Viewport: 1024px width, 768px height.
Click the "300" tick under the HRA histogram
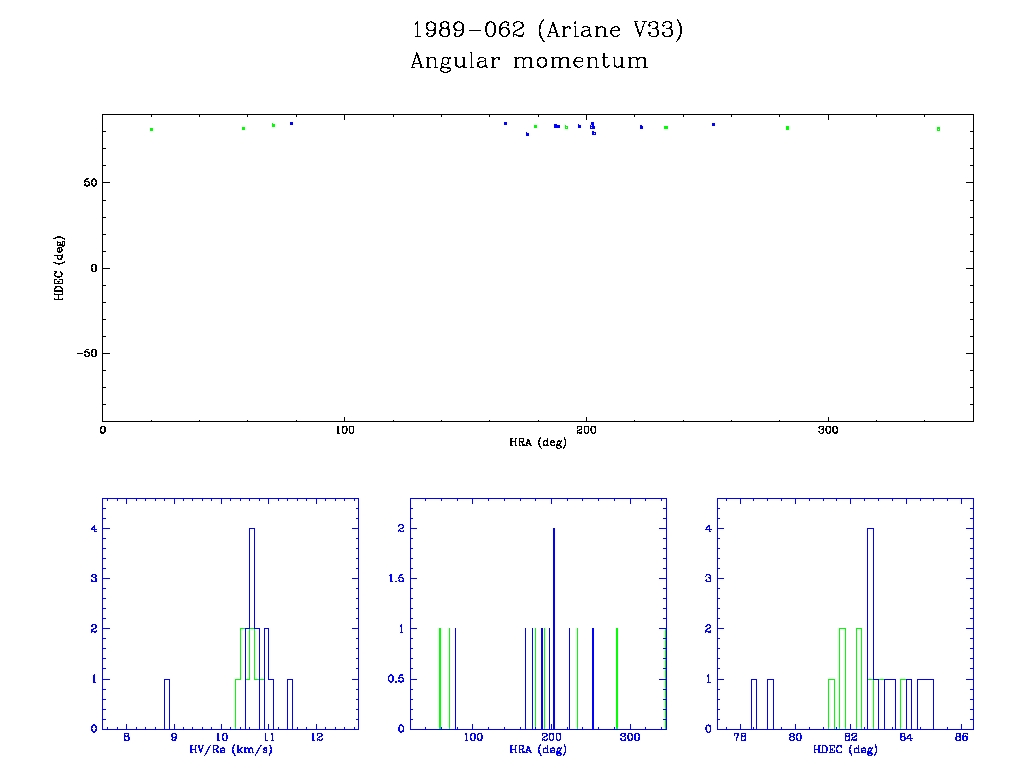tap(630, 737)
